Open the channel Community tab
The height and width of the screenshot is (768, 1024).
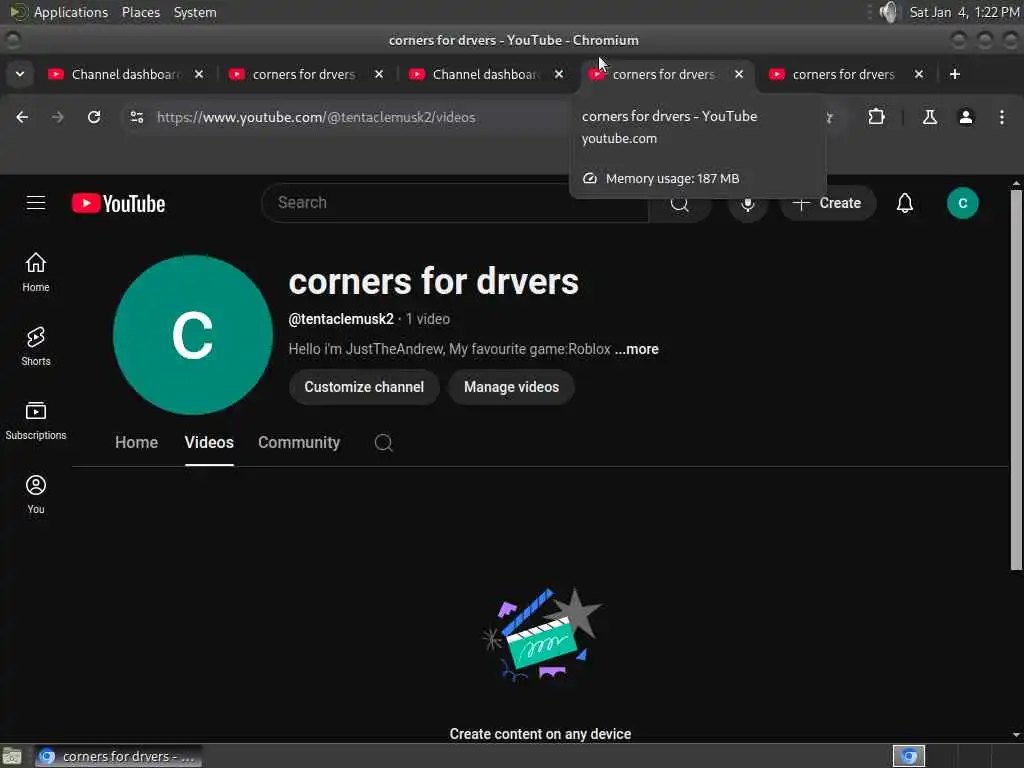coord(299,443)
